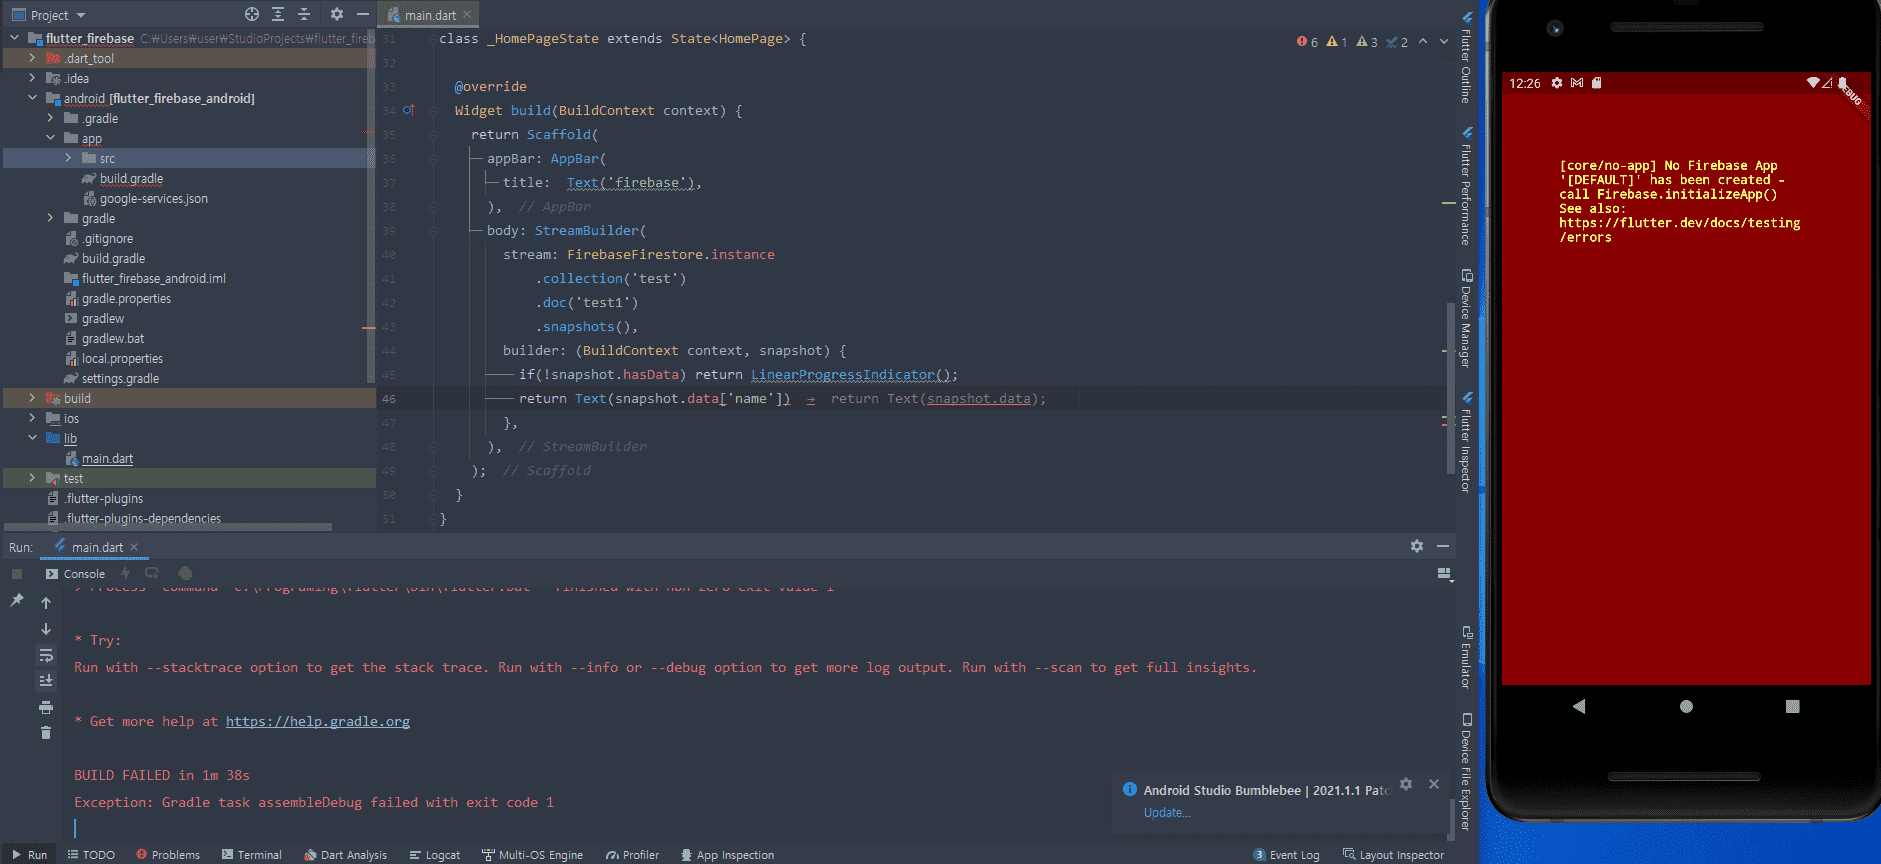
Task: Tap emulator home circle button
Action: click(1686, 706)
